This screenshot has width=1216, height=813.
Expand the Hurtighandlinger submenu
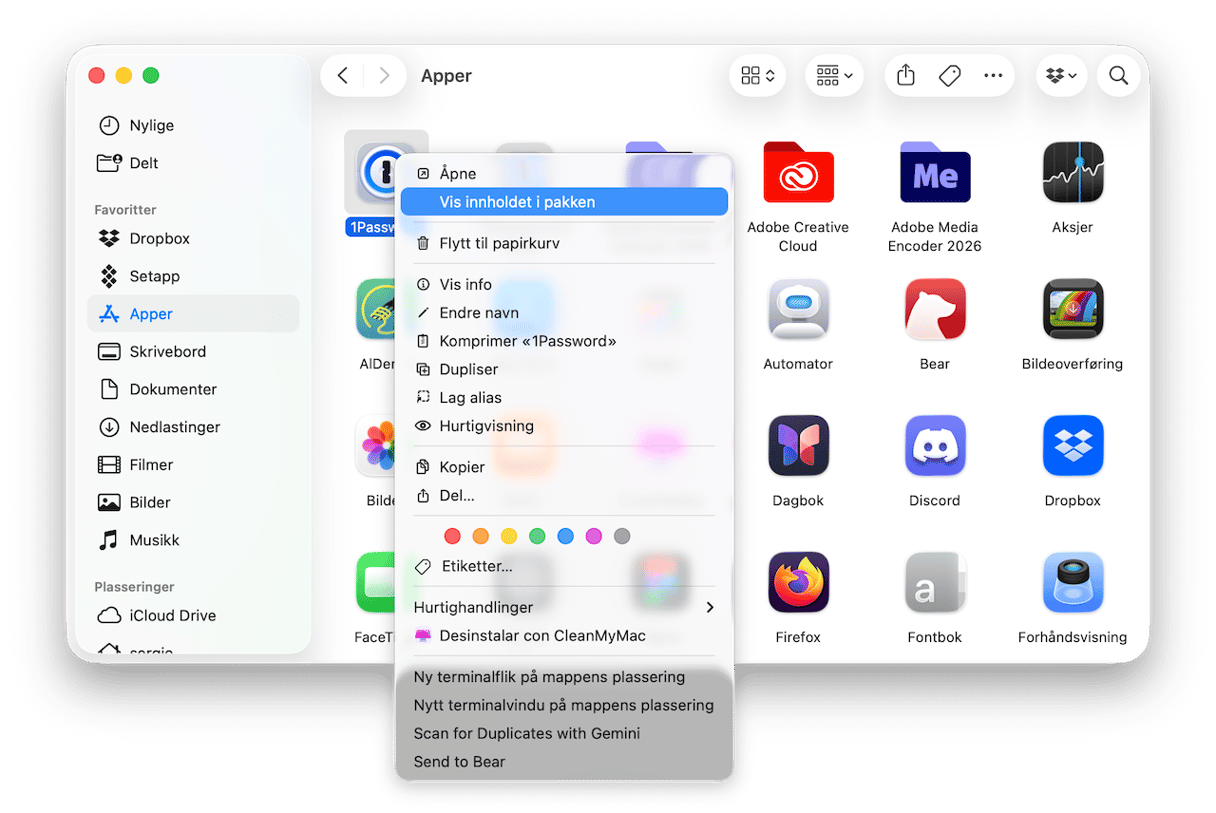click(565, 607)
